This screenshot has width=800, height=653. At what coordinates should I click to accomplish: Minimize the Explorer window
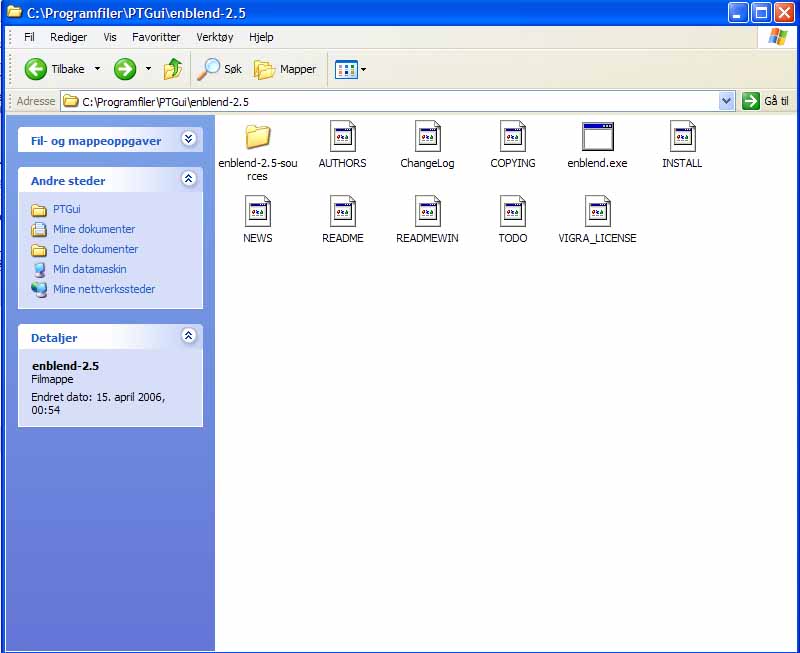point(737,12)
